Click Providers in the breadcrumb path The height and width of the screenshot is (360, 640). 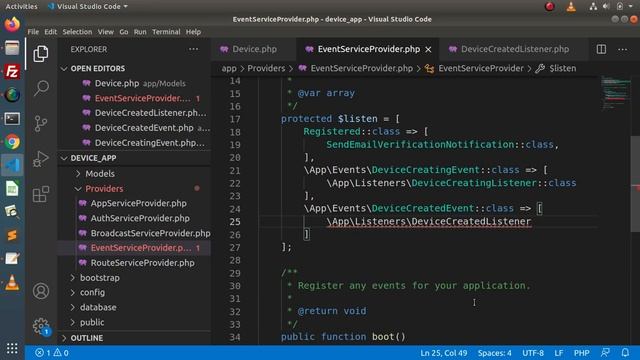pos(266,68)
